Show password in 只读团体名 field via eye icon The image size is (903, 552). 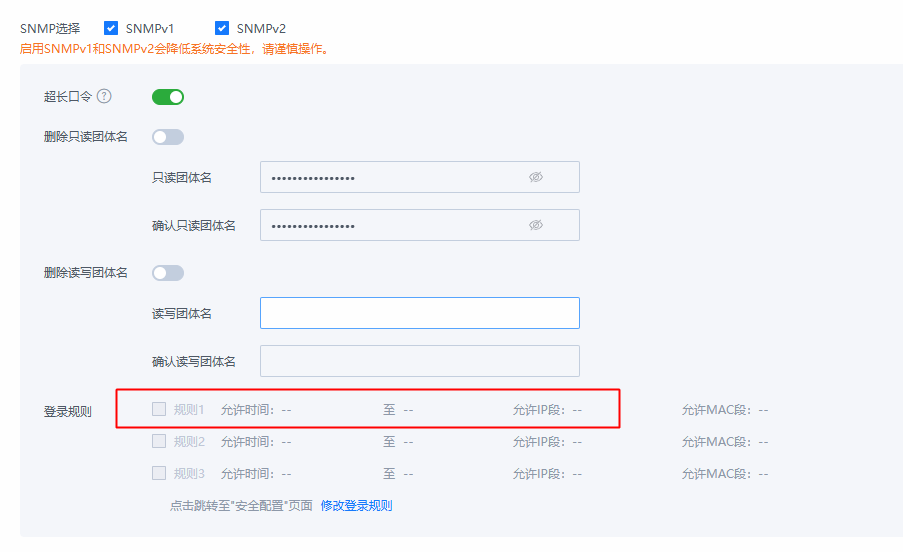pos(536,177)
